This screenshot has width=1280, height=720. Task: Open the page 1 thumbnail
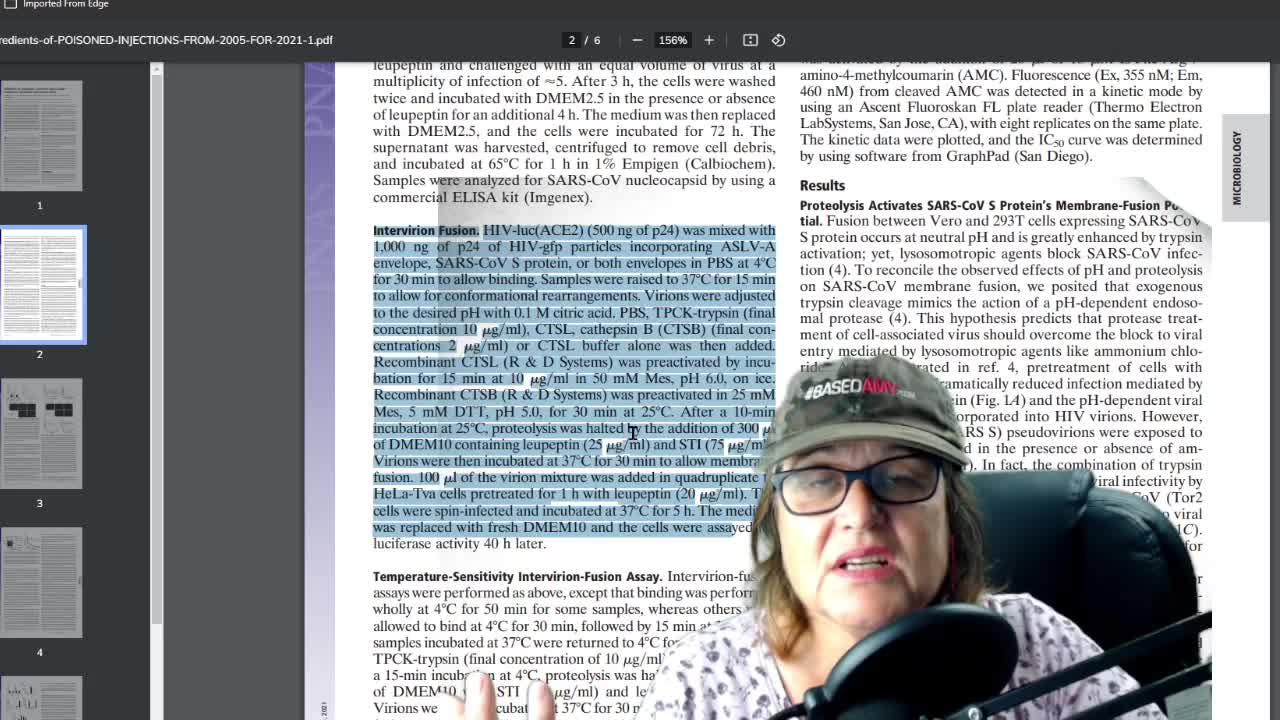coord(41,136)
